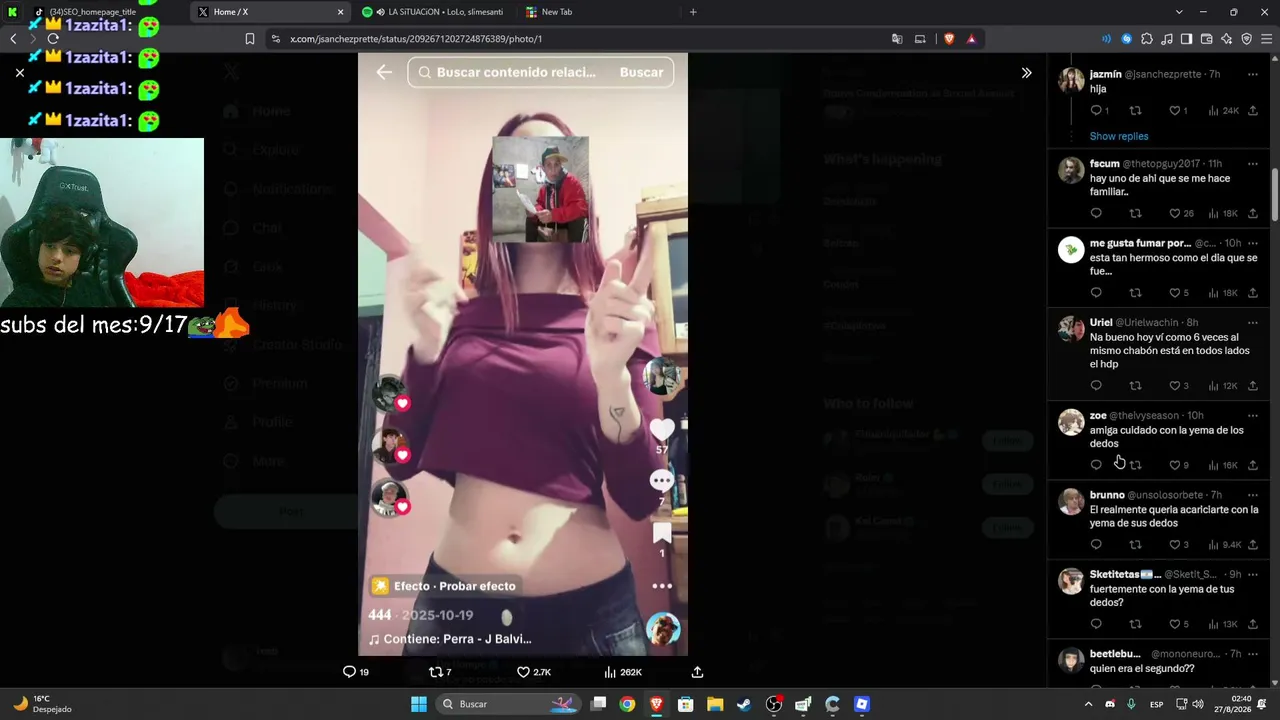Reply to fscum's comment

[x=1096, y=213]
